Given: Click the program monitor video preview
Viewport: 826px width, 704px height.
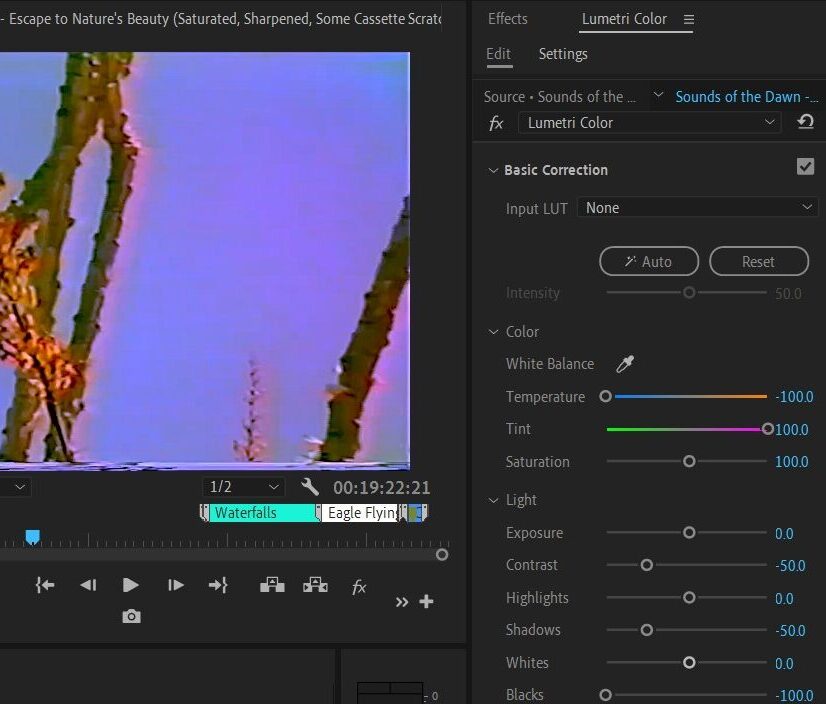Looking at the screenshot, I should 204,260.
